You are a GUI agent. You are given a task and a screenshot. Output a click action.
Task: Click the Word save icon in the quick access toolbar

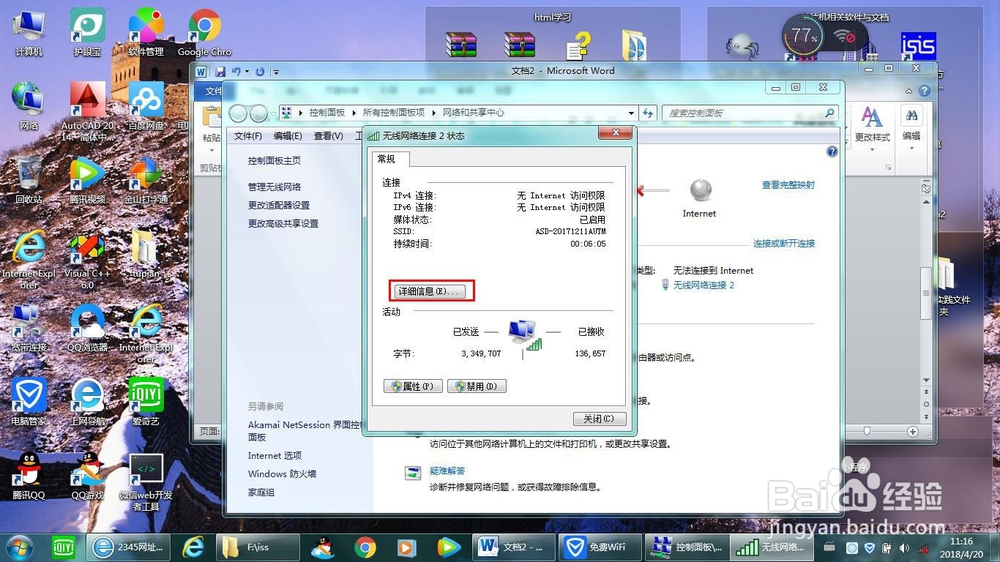pos(220,71)
